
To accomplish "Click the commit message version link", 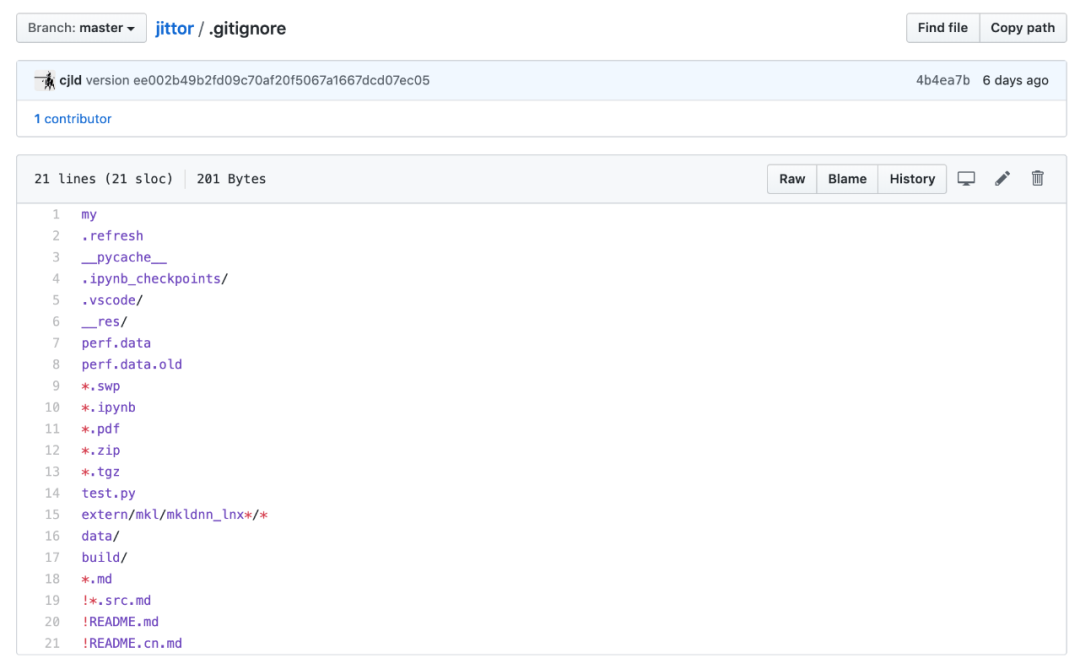I will 257,80.
